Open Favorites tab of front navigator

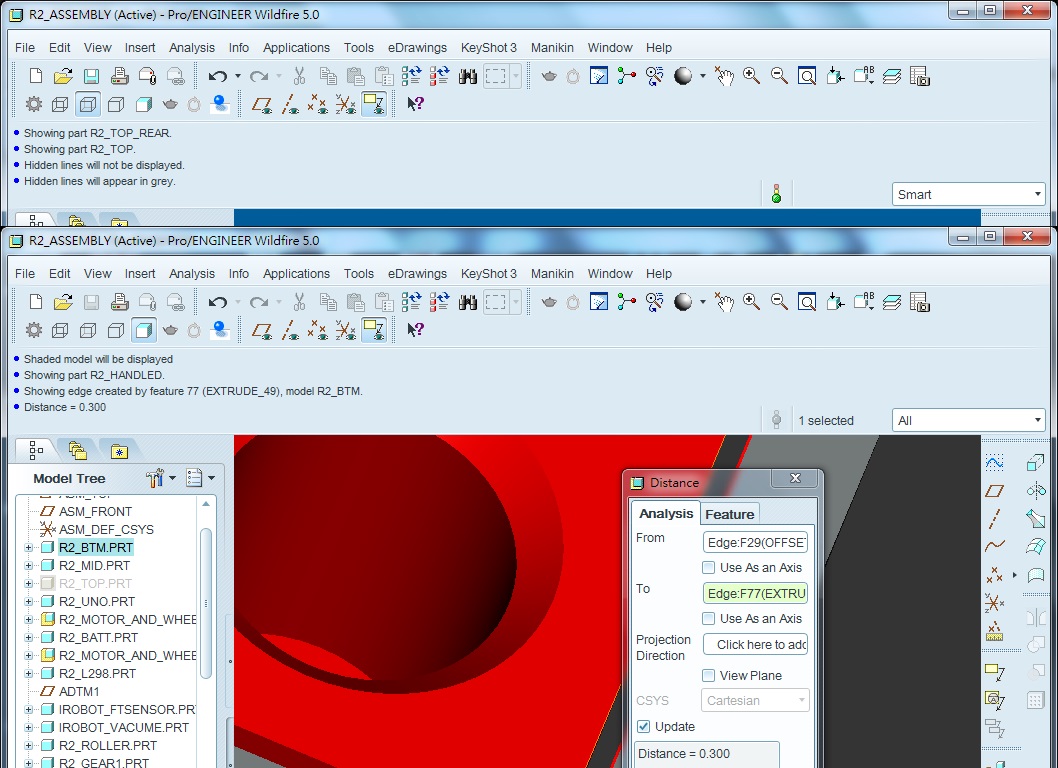pos(119,451)
